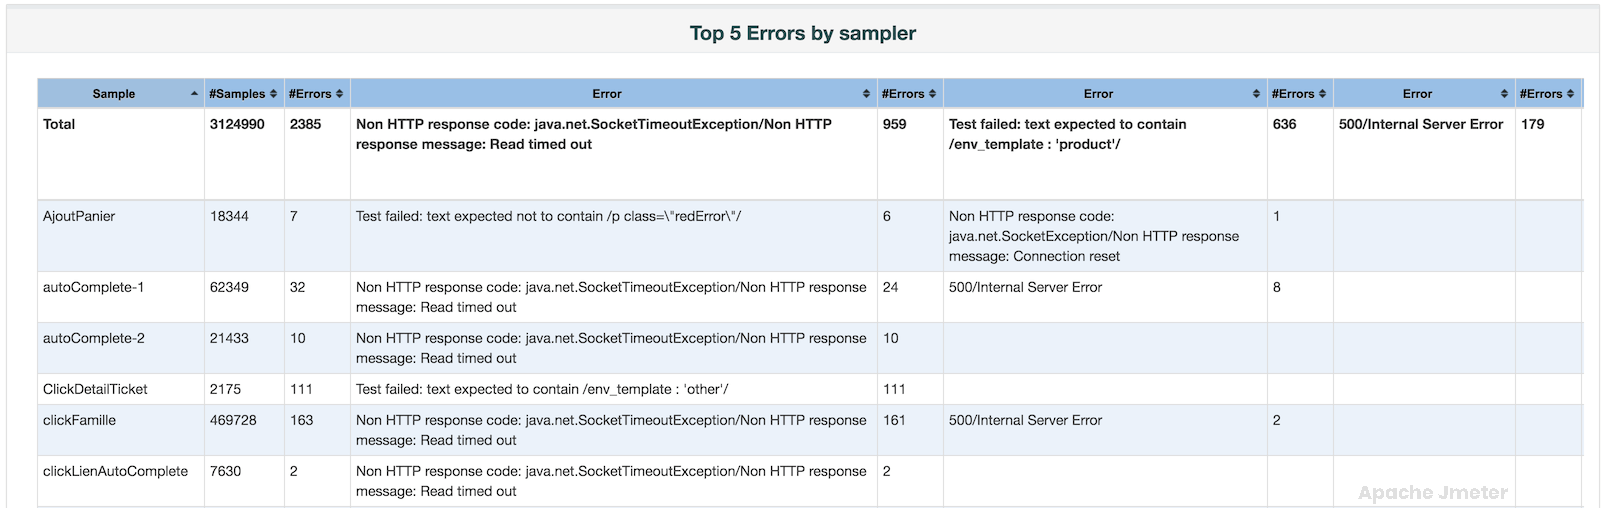Click sort arrows of the widest Error column header
Viewport: 1609px width, 508px height.
tap(866, 94)
